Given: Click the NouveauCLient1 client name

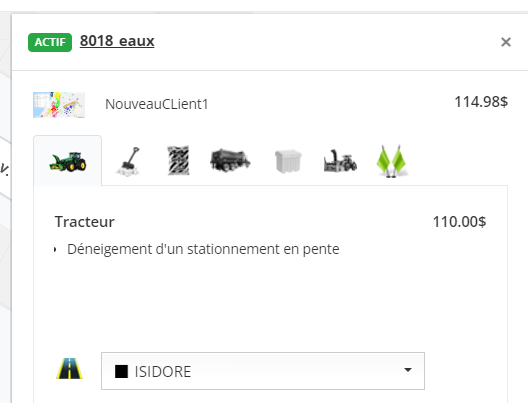Looking at the screenshot, I should pos(157,104).
